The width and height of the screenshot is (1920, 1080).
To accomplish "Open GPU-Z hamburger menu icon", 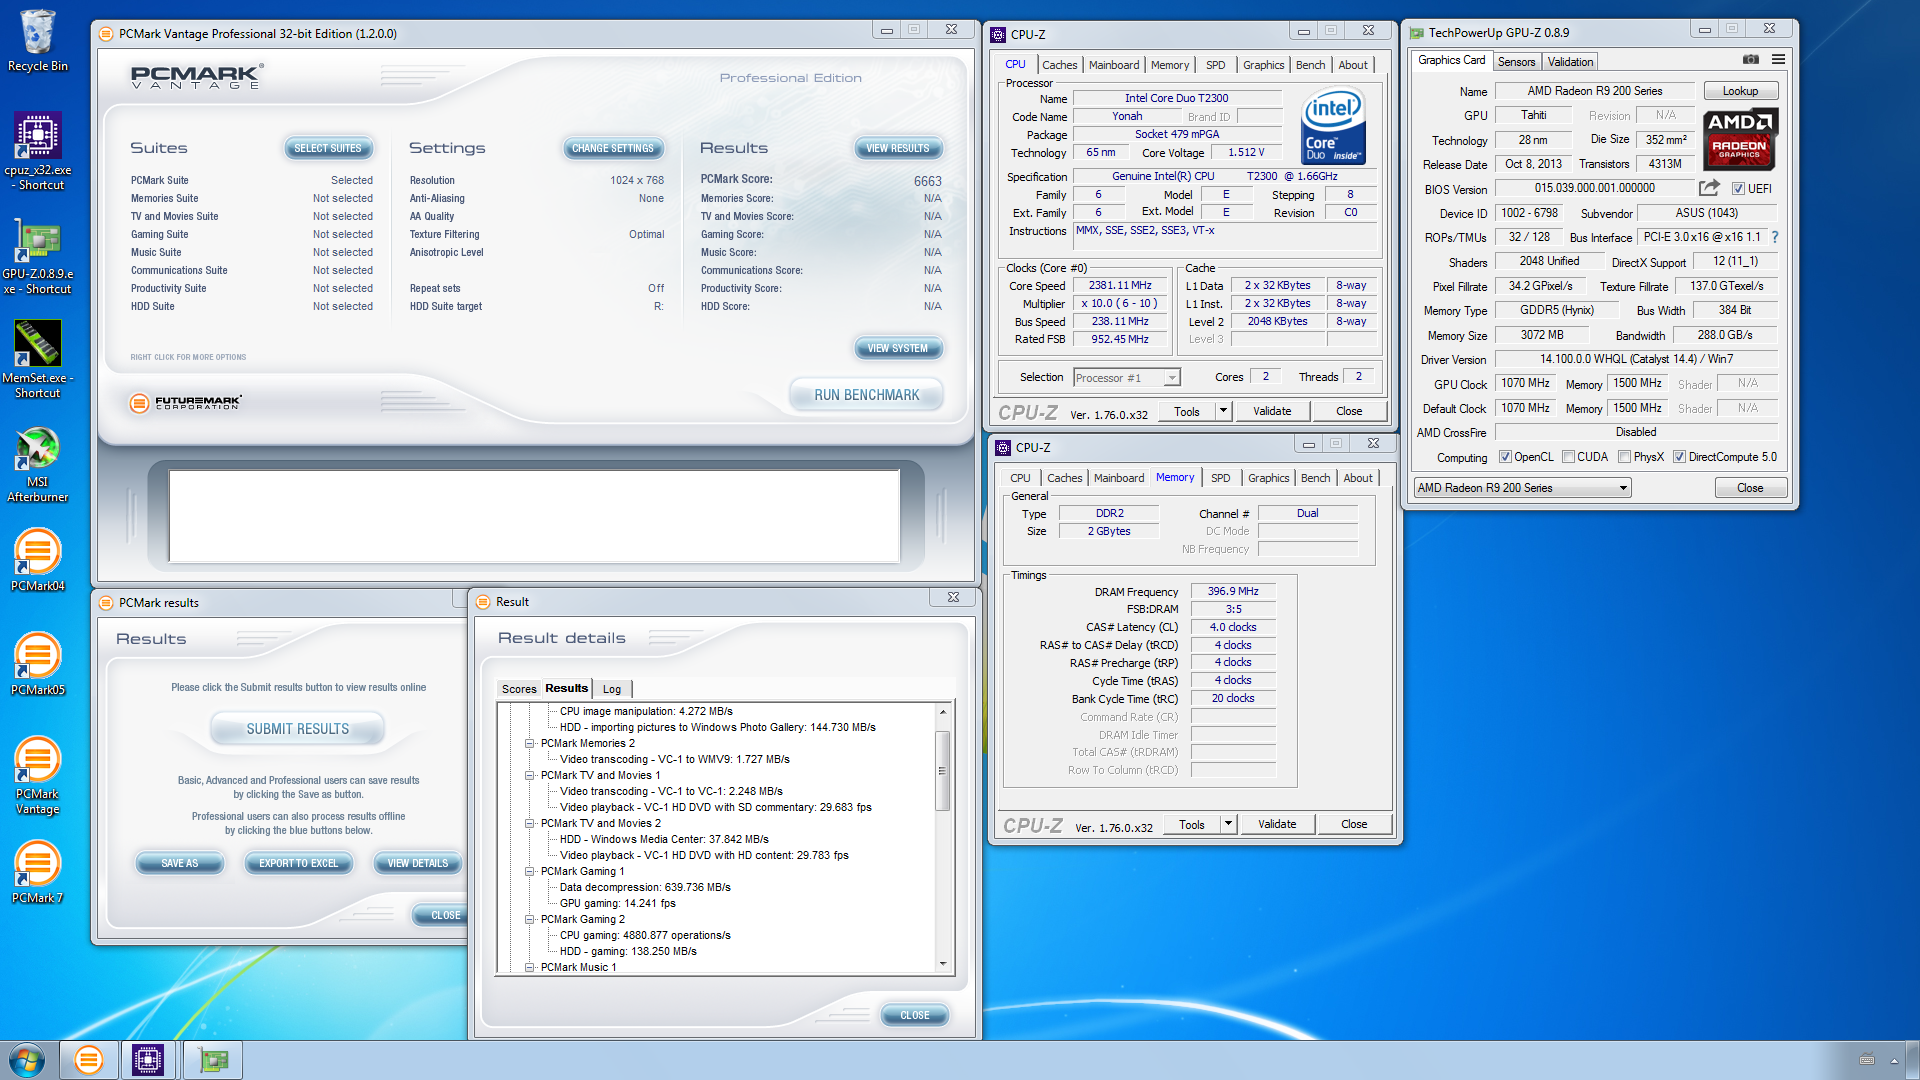I will pos(1778,60).
